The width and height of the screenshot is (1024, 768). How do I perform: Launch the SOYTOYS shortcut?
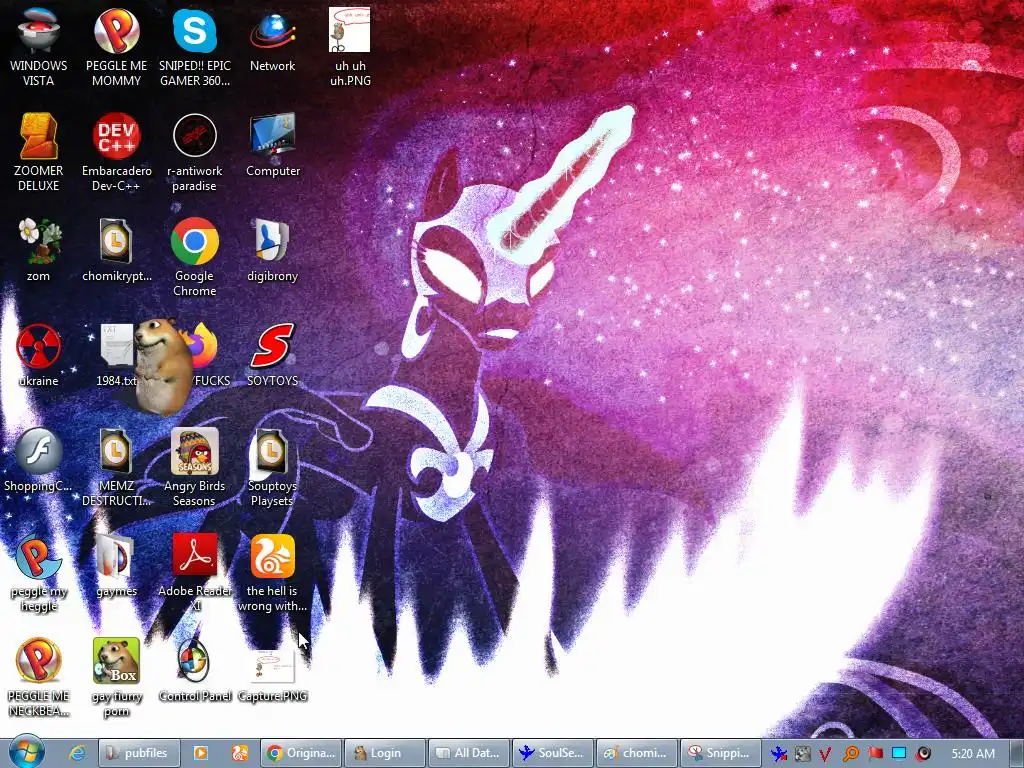[272, 355]
